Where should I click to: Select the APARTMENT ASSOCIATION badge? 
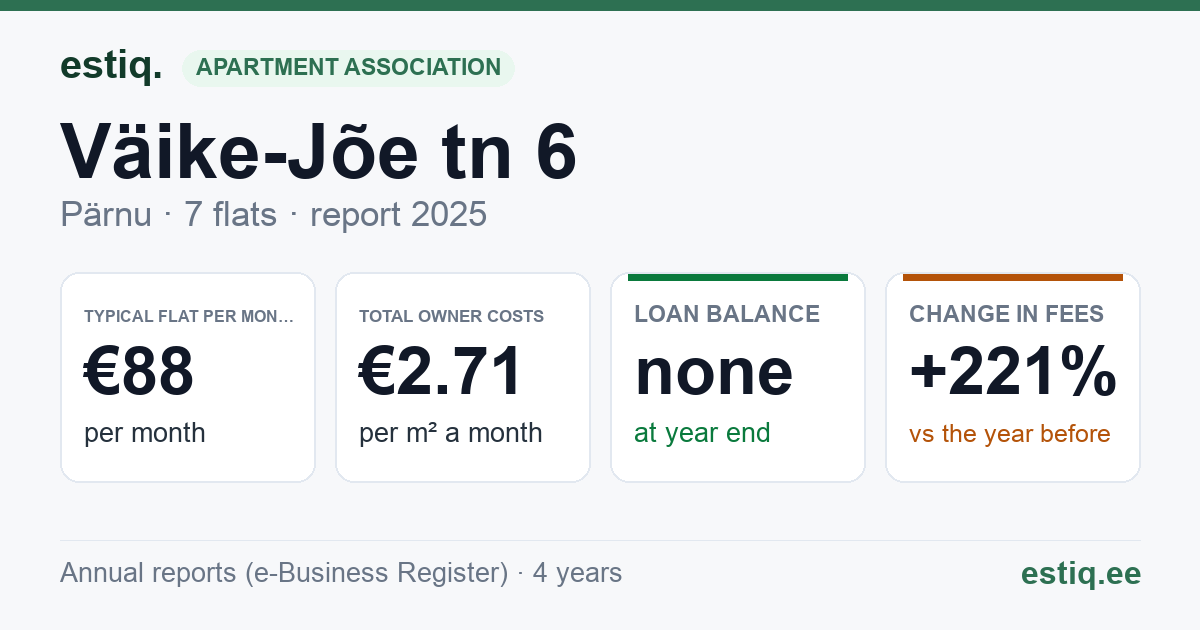tap(348, 68)
